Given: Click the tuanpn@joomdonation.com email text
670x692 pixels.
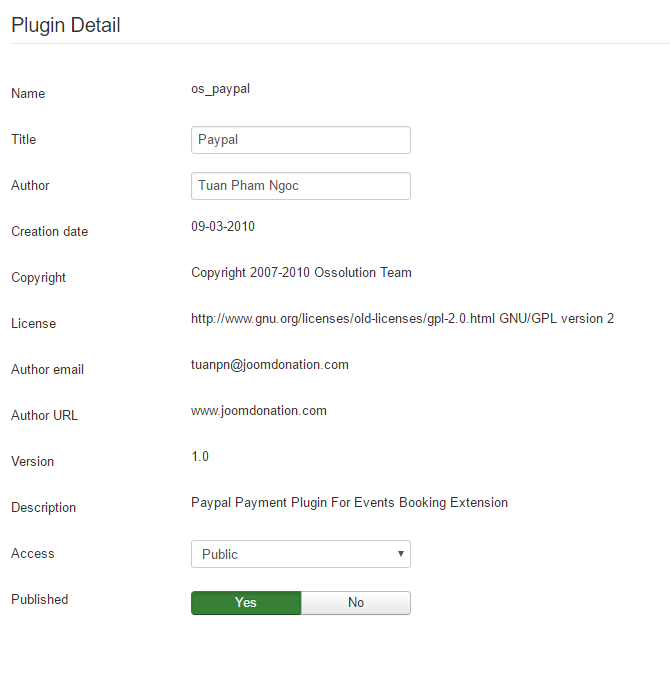Looking at the screenshot, I should click(x=270, y=365).
